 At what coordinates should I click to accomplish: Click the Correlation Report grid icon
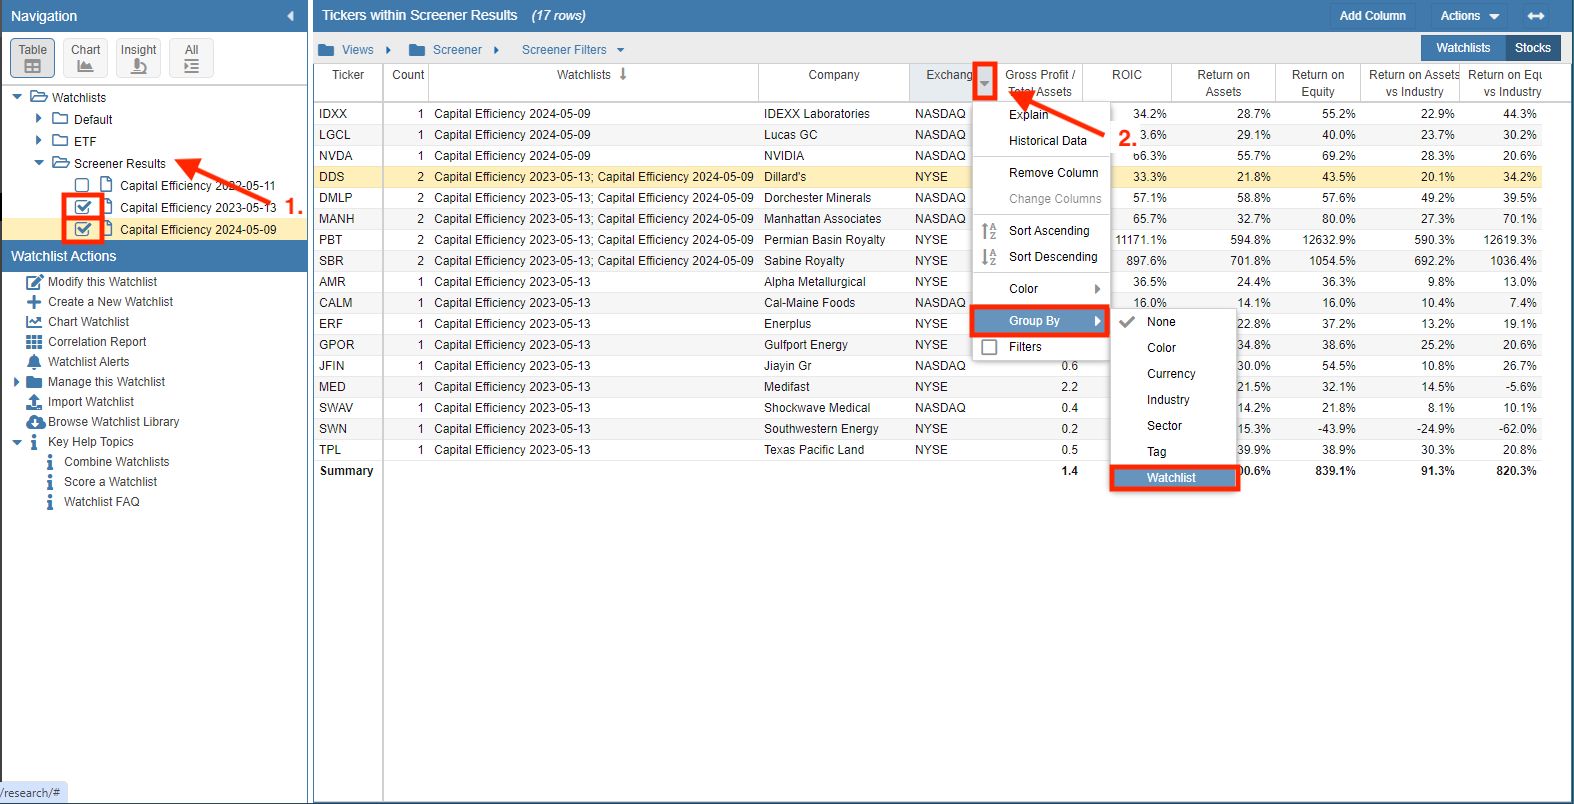[x=34, y=342]
